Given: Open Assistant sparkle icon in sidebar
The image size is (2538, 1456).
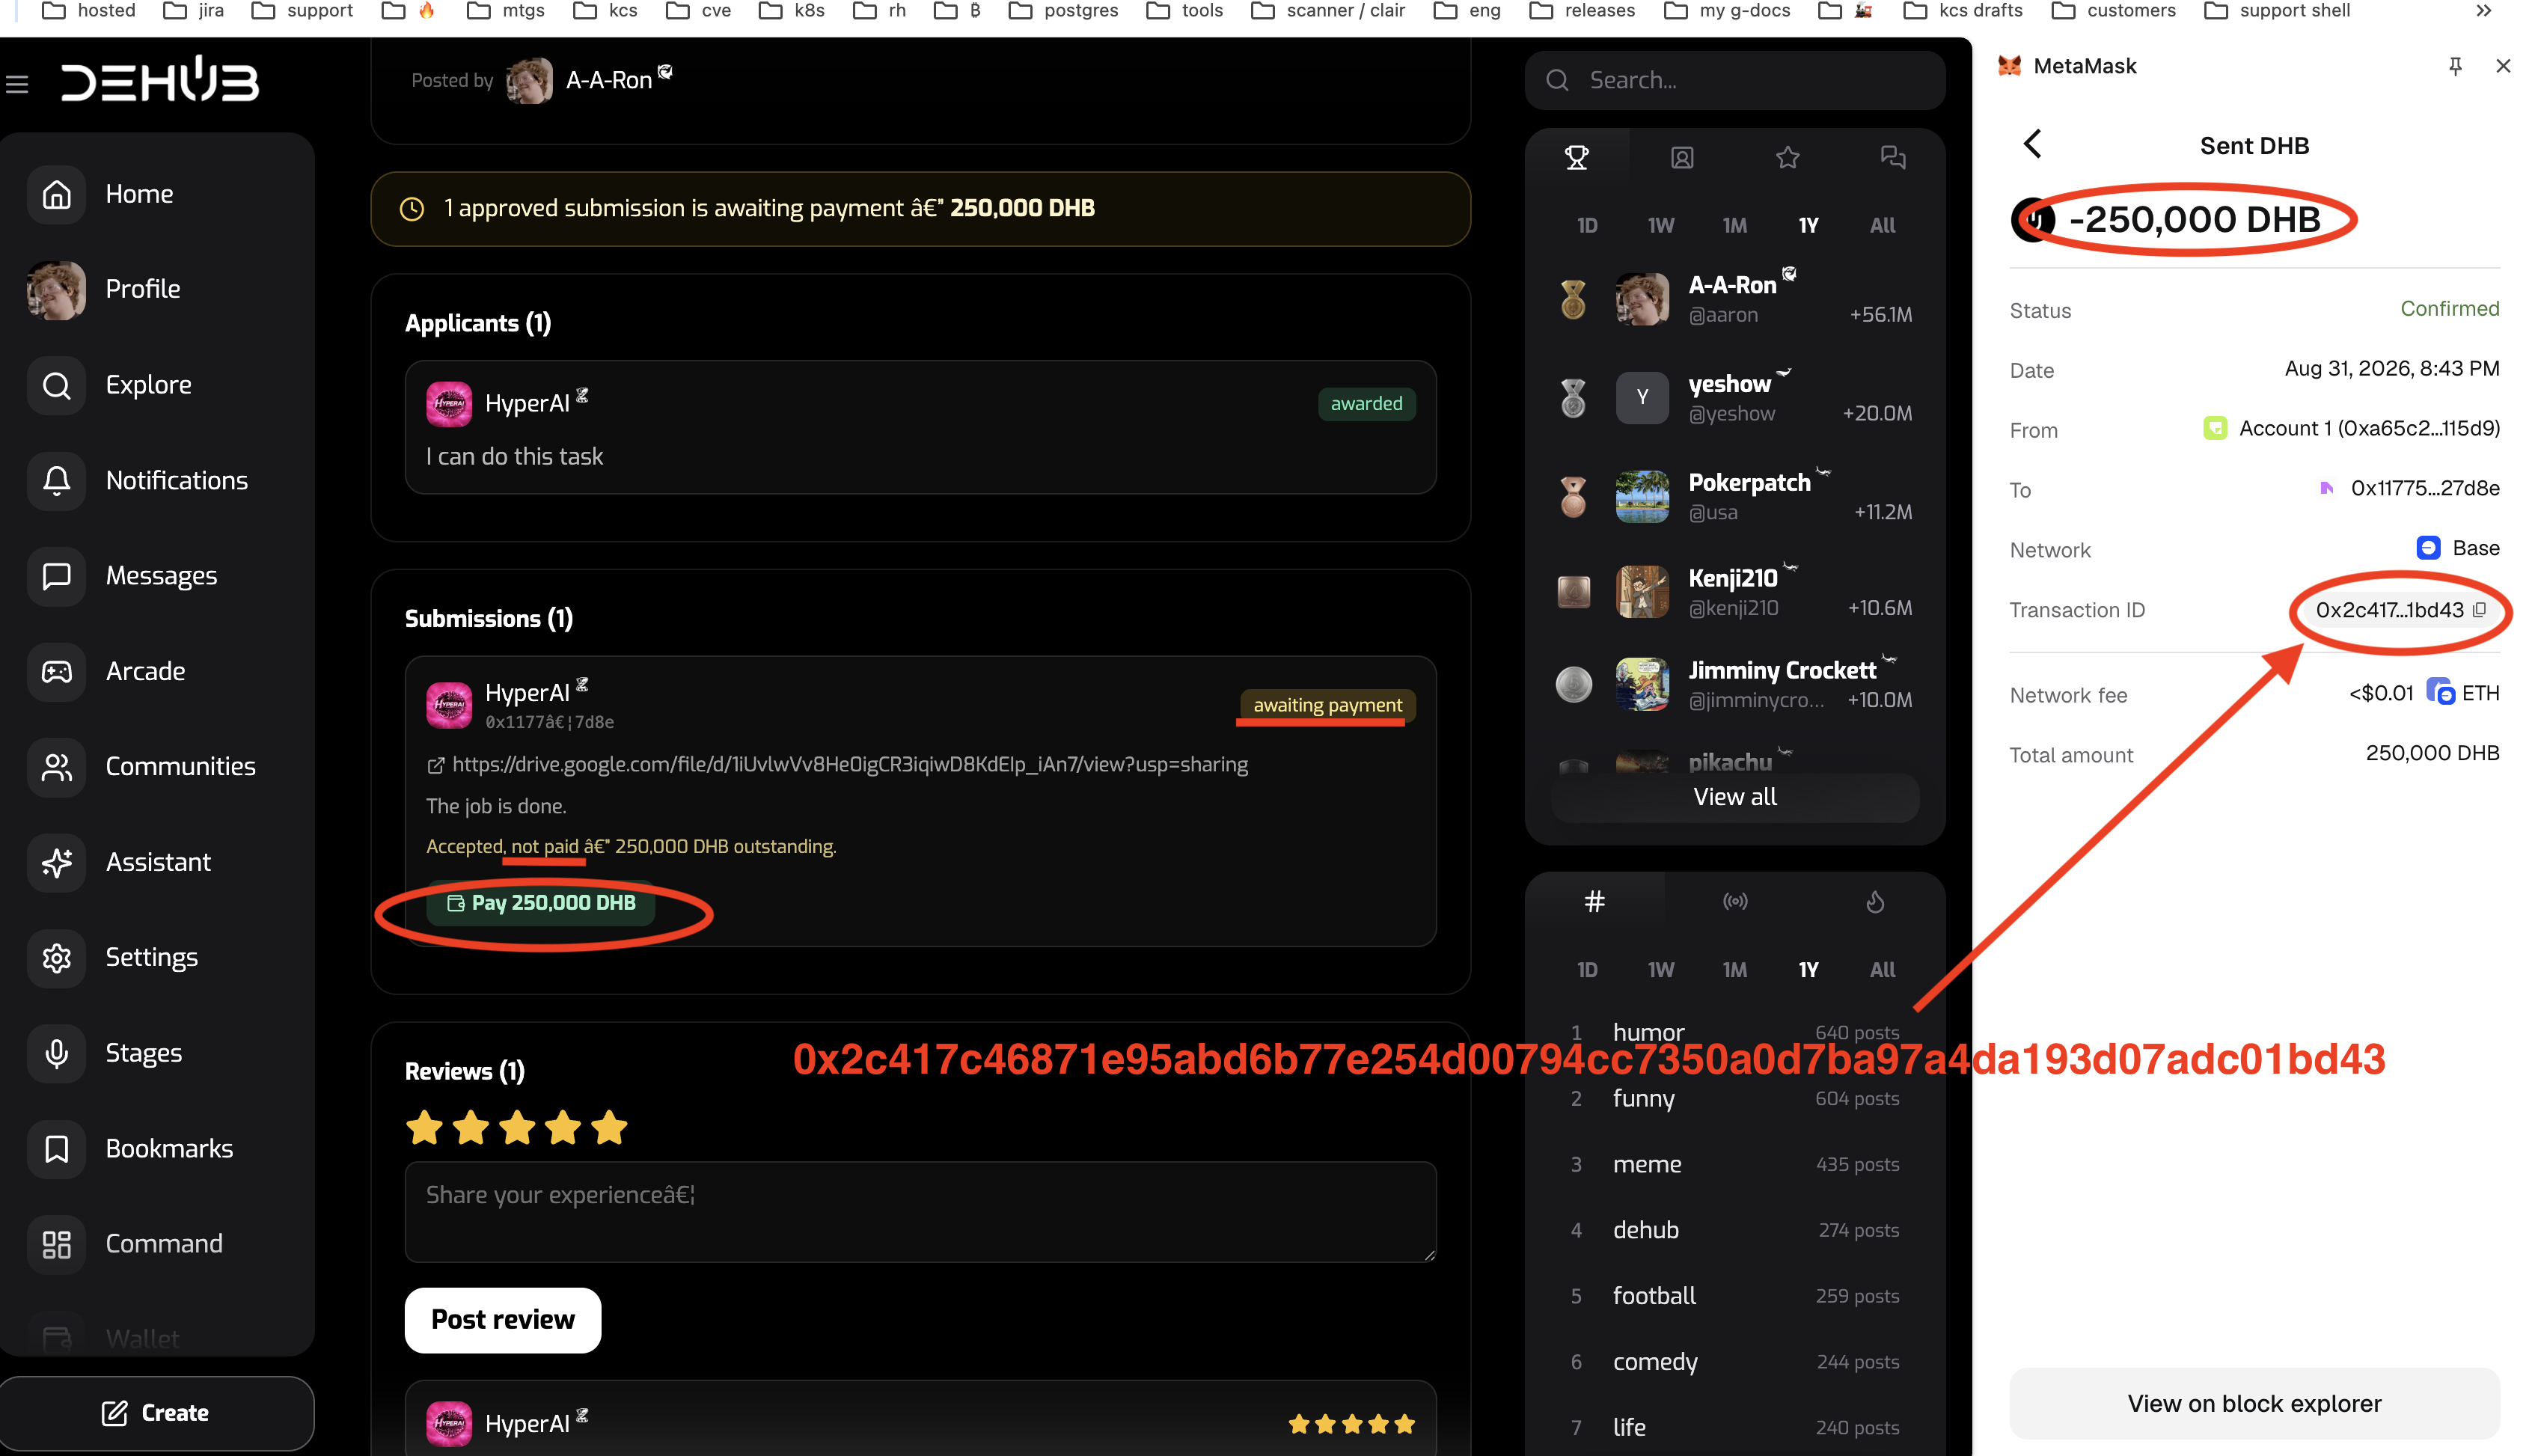Looking at the screenshot, I should pyautogui.click(x=57, y=862).
